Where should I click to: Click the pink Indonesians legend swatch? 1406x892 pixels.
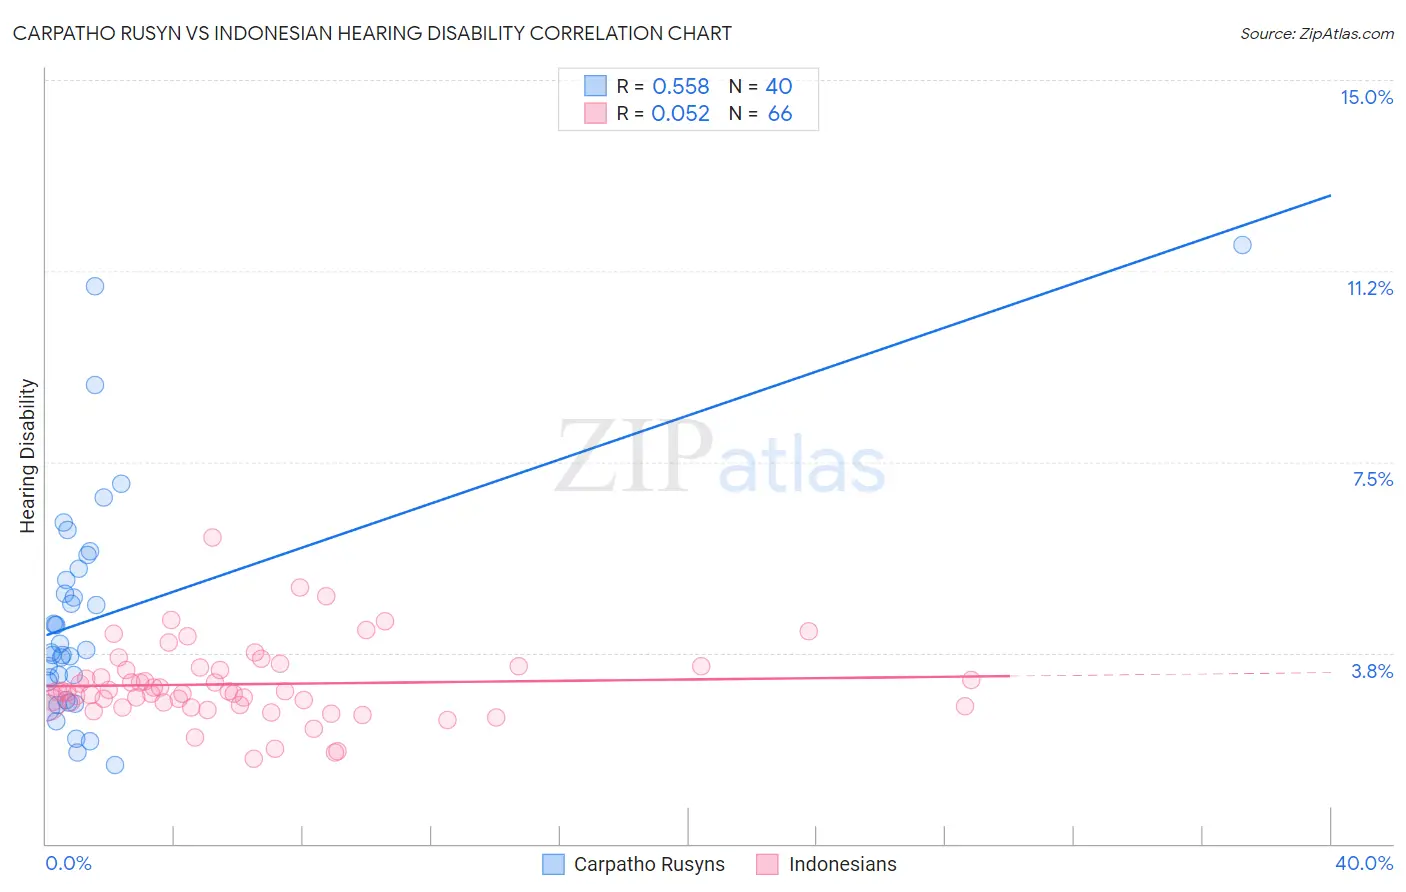[x=767, y=864]
